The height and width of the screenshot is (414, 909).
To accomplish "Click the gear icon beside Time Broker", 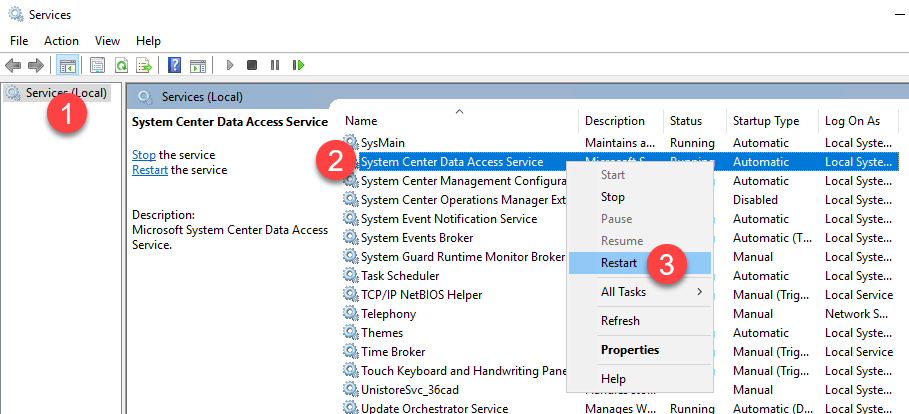I will point(351,352).
